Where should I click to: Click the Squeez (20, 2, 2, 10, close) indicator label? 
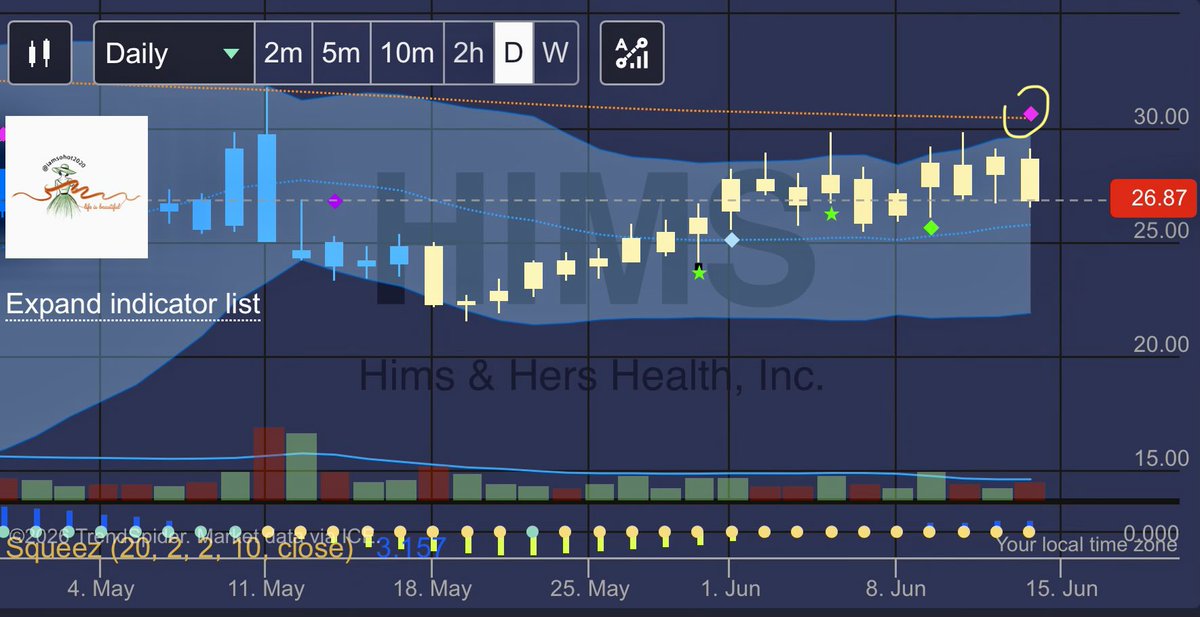[x=180, y=548]
